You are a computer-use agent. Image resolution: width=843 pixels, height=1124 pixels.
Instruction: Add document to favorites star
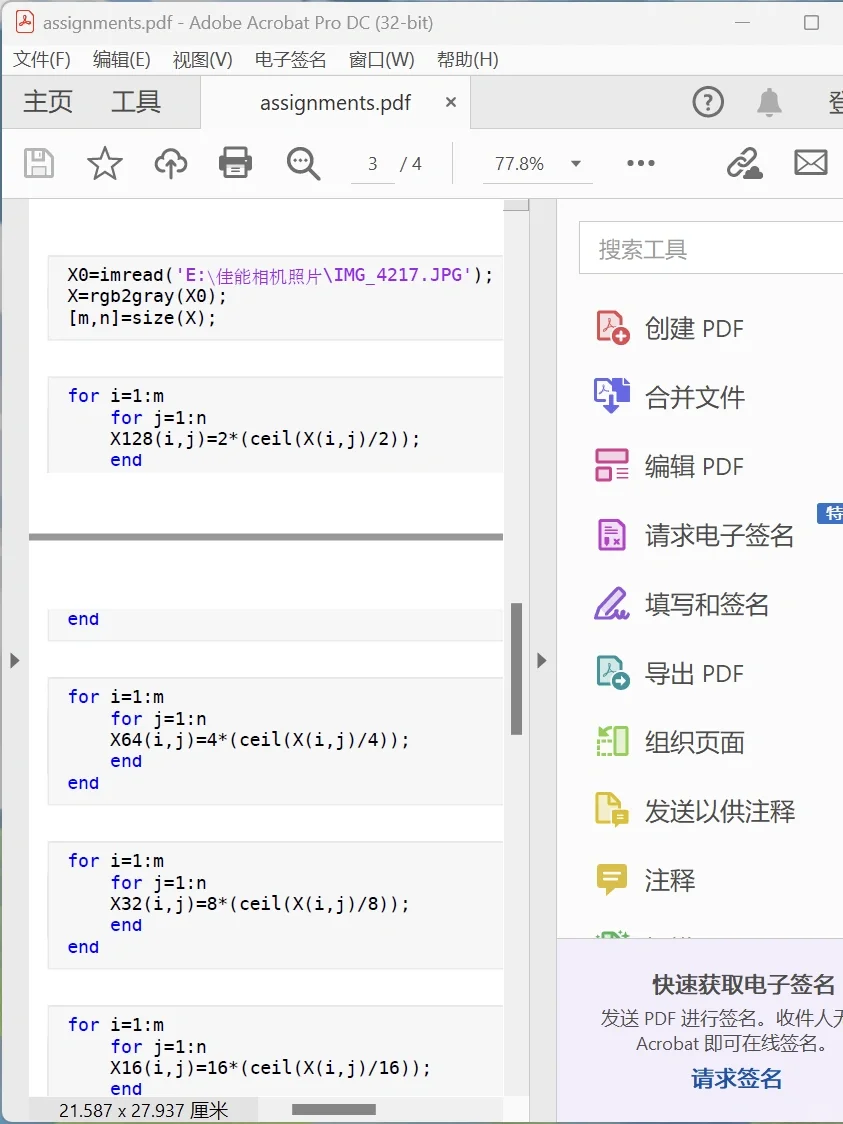[104, 163]
